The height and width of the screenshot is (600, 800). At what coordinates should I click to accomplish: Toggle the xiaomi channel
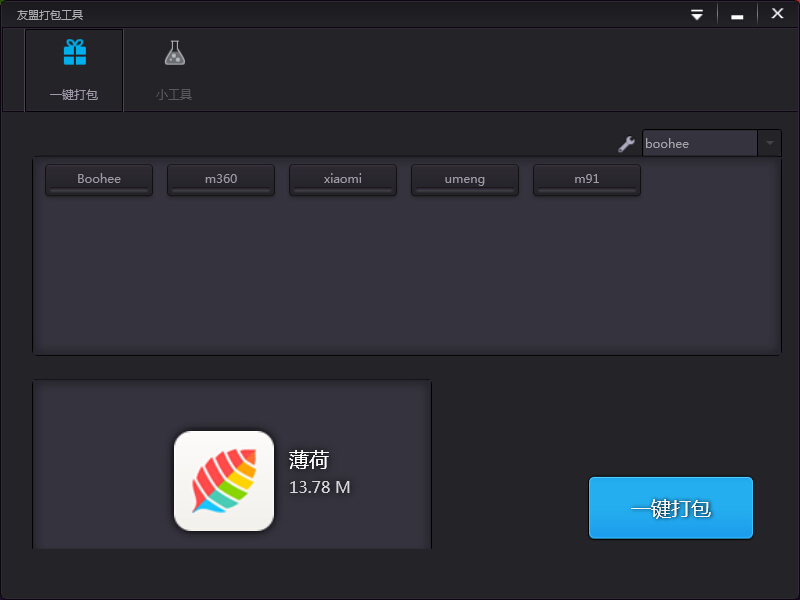(x=343, y=179)
